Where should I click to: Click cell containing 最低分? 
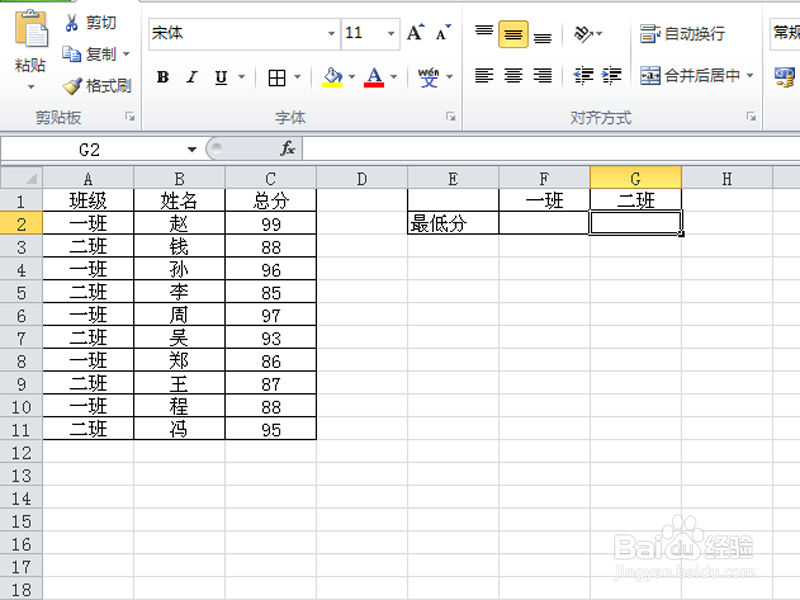pos(453,223)
